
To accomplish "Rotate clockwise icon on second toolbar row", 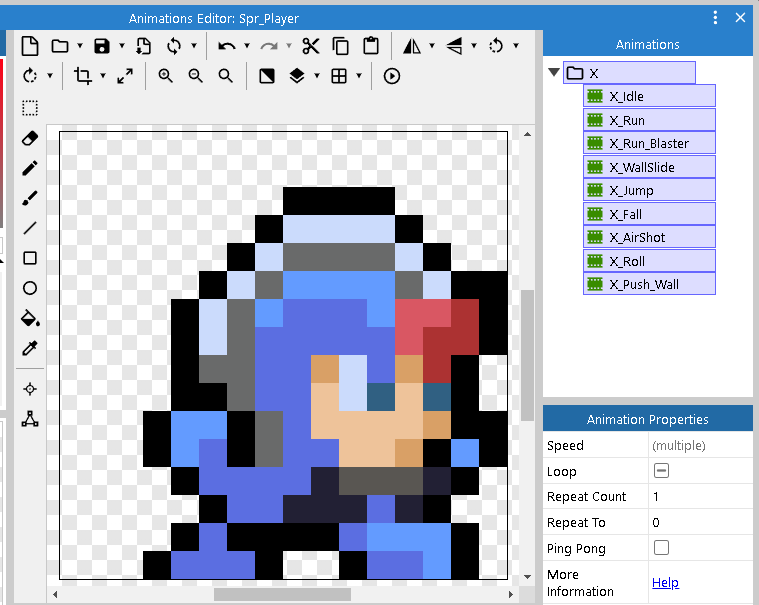I will 30,76.
